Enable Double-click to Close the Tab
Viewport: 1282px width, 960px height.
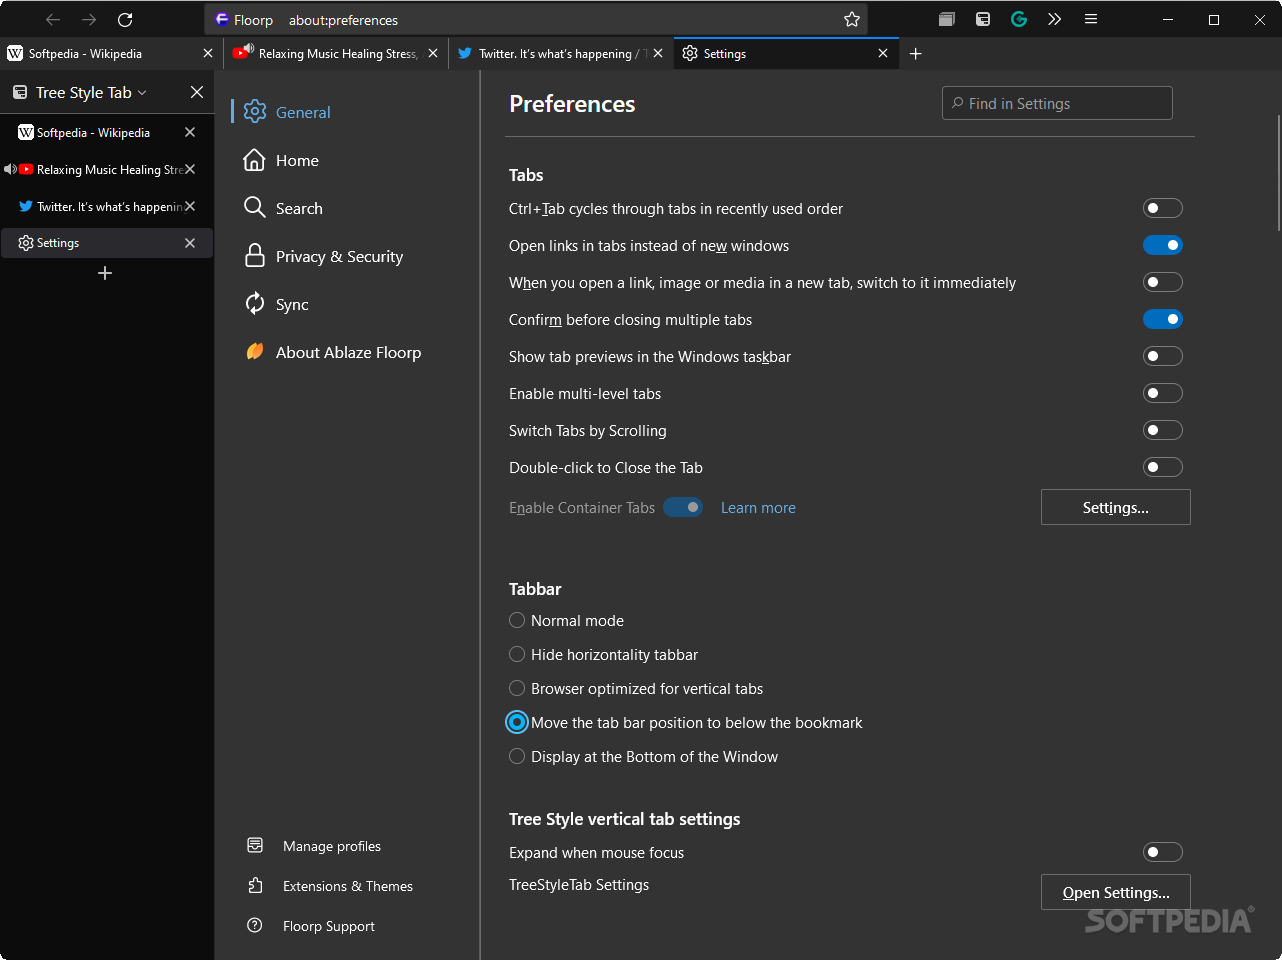1163,467
